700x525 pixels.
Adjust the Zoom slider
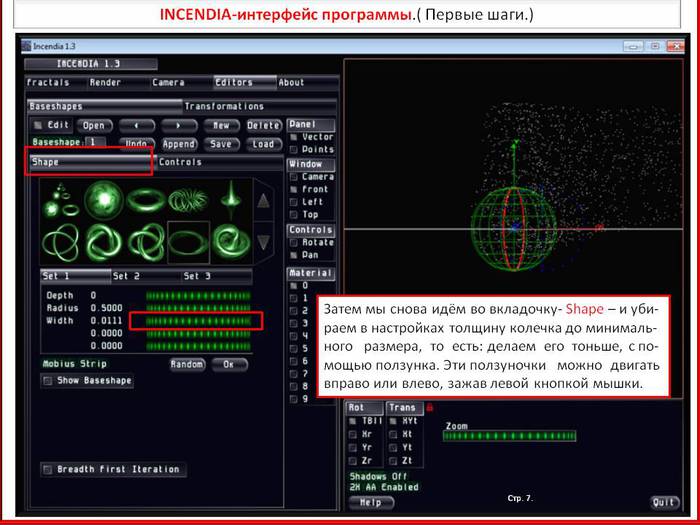point(509,436)
